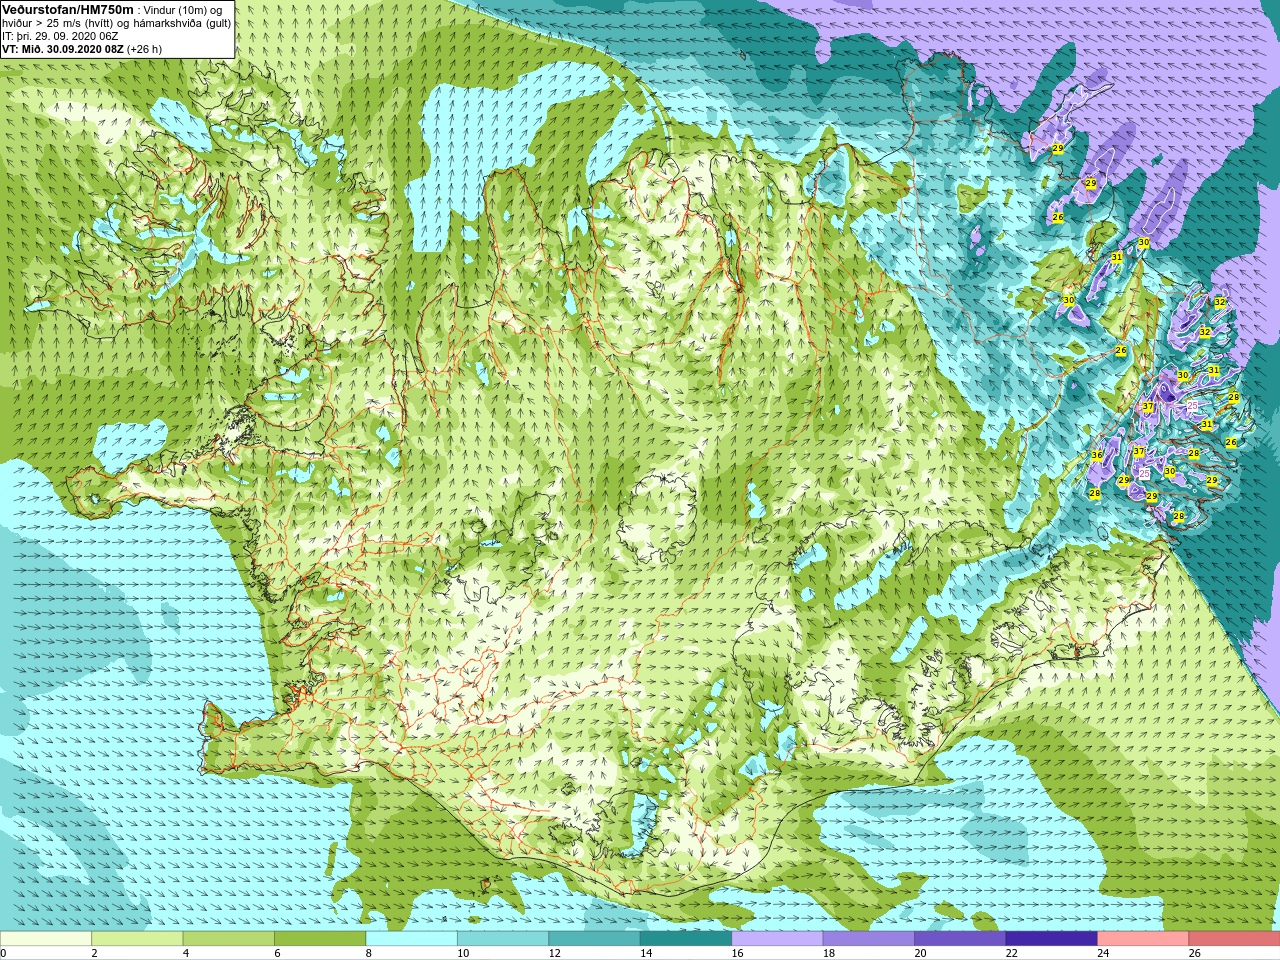Viewport: 1280px width, 960px height.
Task: Select the 24–26 m/s pink legend swatch
Action: coord(1143,939)
